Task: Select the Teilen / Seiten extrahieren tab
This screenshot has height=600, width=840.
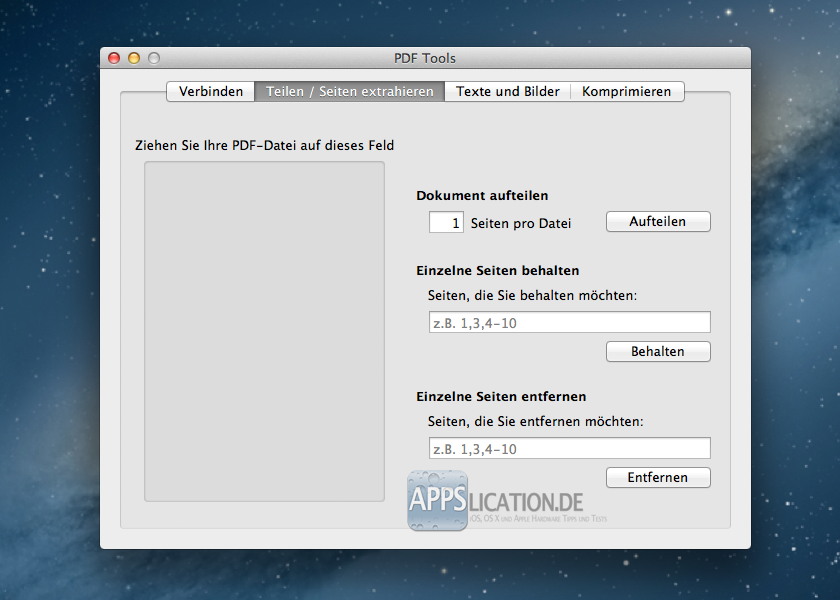Action: [x=349, y=92]
